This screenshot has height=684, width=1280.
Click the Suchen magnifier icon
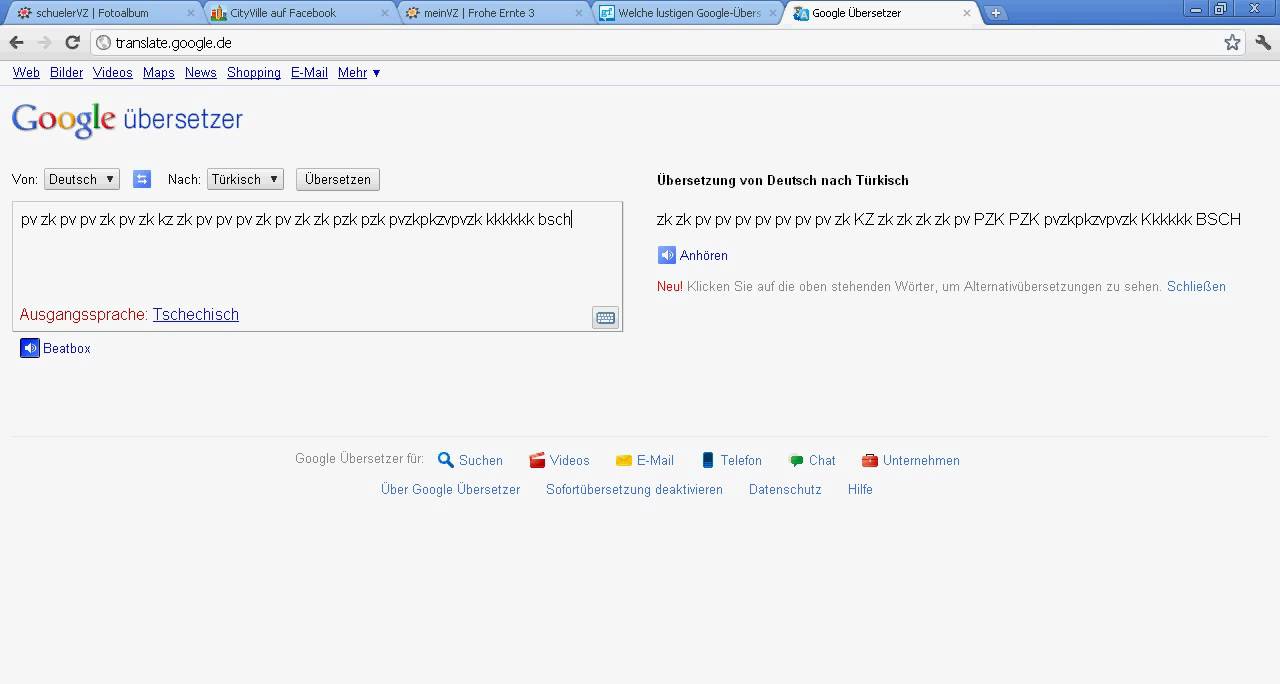tap(446, 460)
